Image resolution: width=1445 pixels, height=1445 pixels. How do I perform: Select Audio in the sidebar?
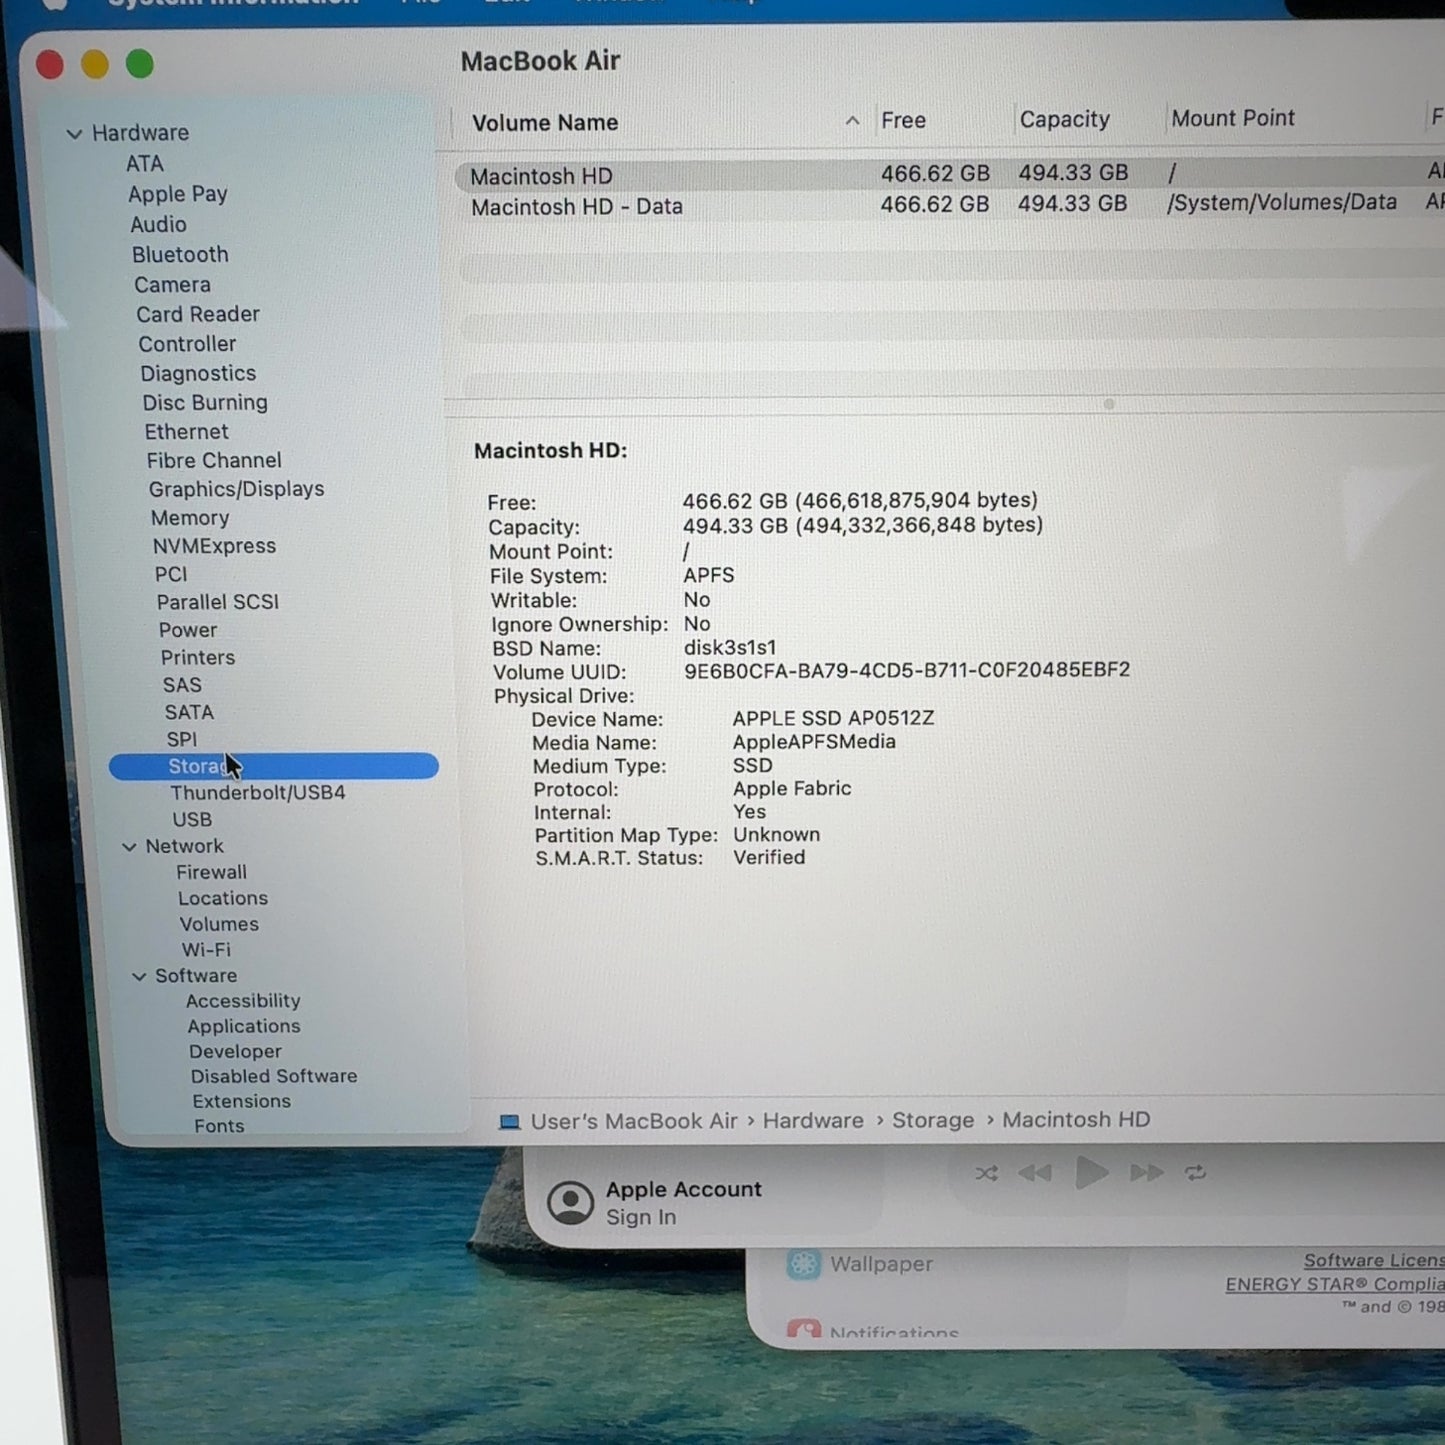(158, 225)
